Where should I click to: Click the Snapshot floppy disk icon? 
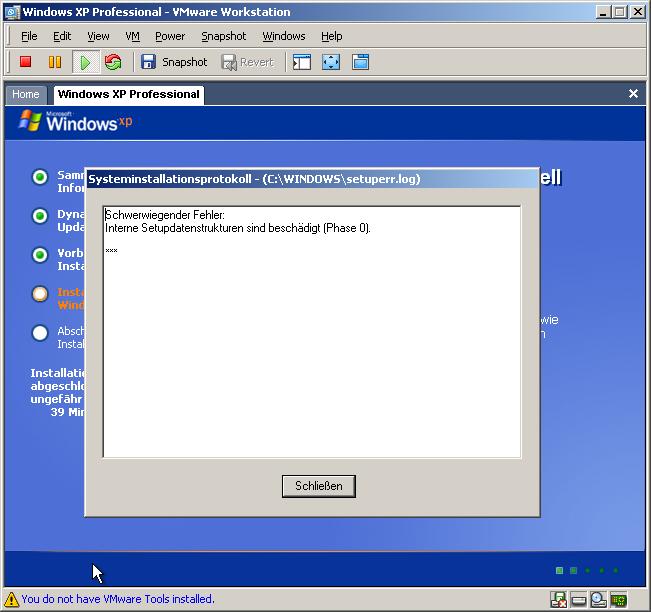[x=148, y=62]
